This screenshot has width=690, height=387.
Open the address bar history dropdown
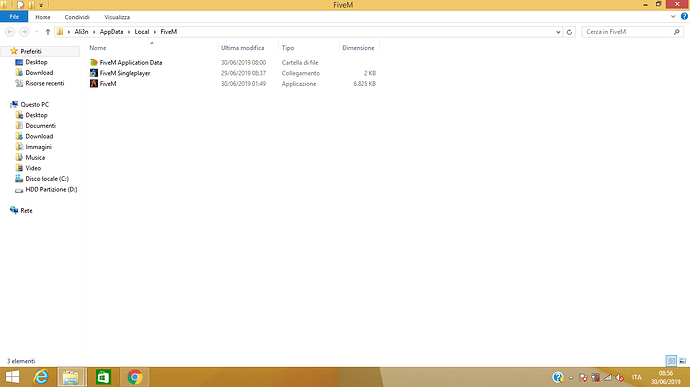(x=558, y=32)
